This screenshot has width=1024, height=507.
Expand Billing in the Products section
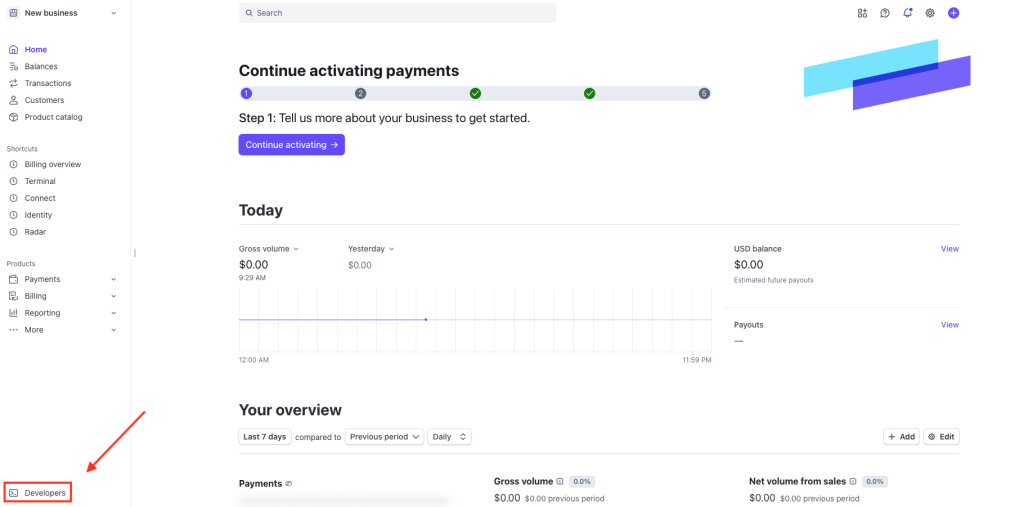(63, 296)
